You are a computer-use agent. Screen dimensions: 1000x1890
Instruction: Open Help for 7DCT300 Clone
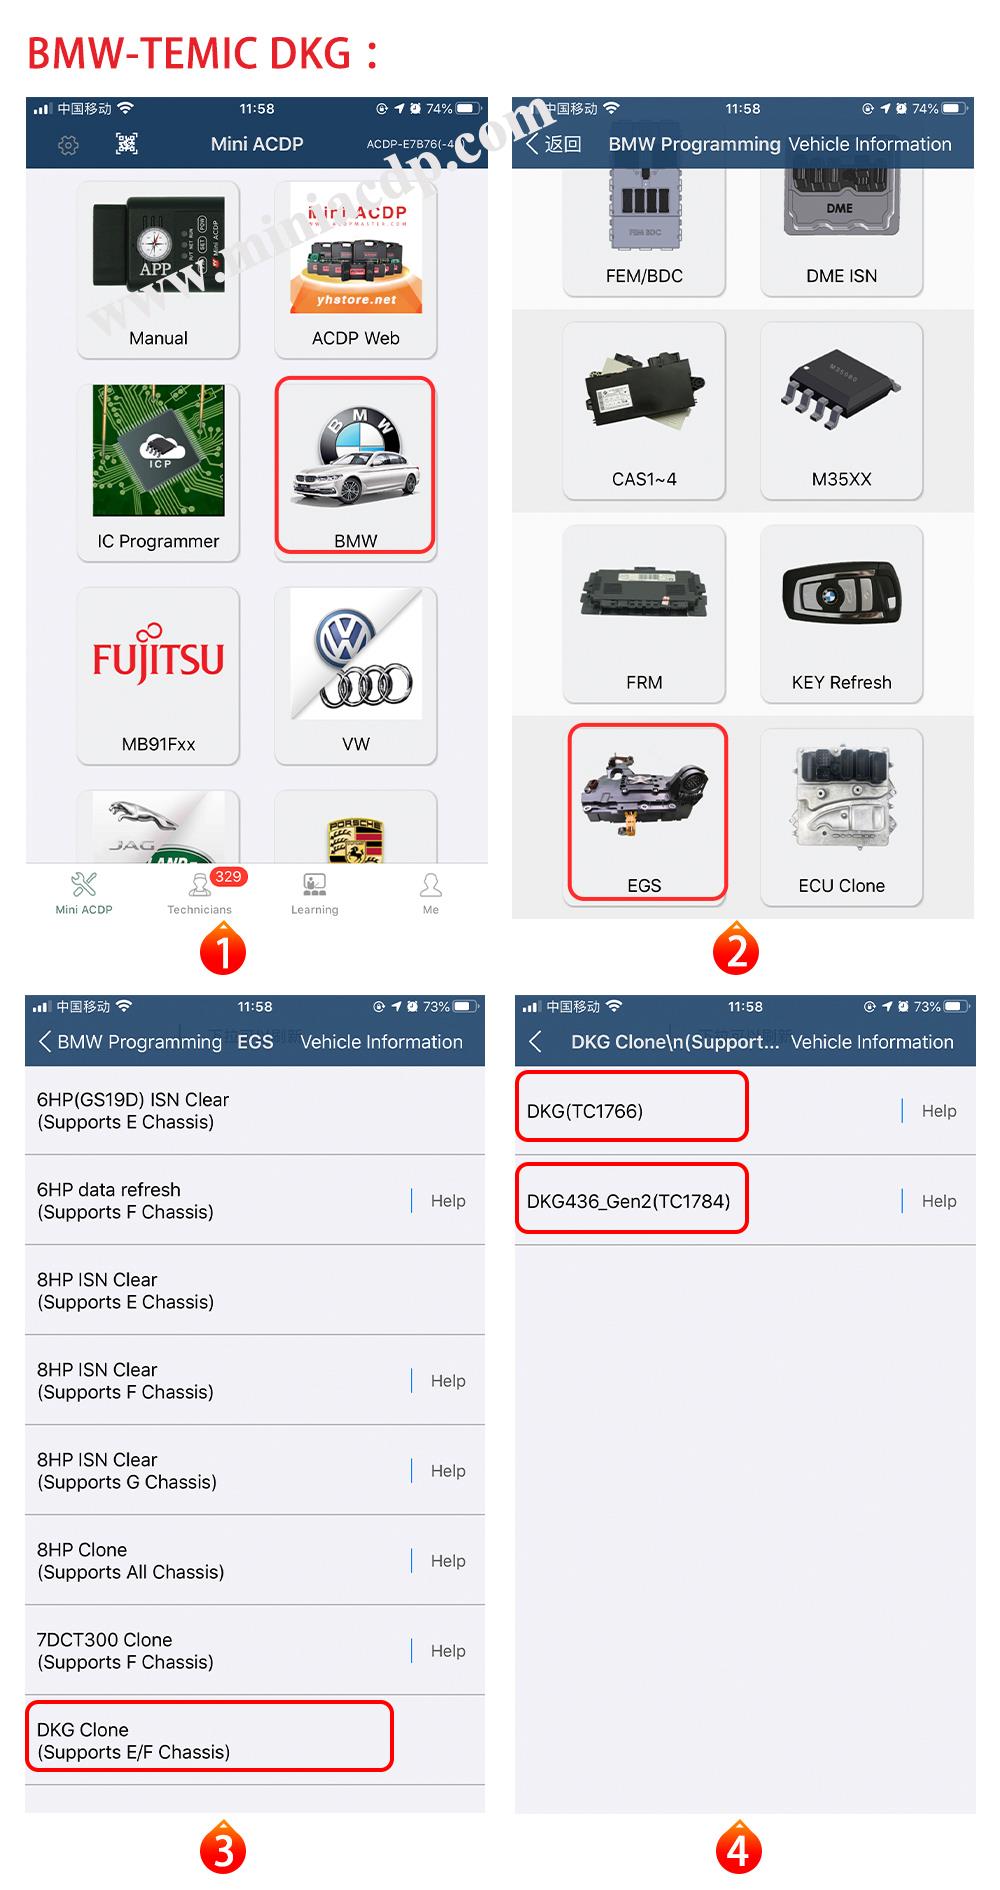pos(447,1651)
